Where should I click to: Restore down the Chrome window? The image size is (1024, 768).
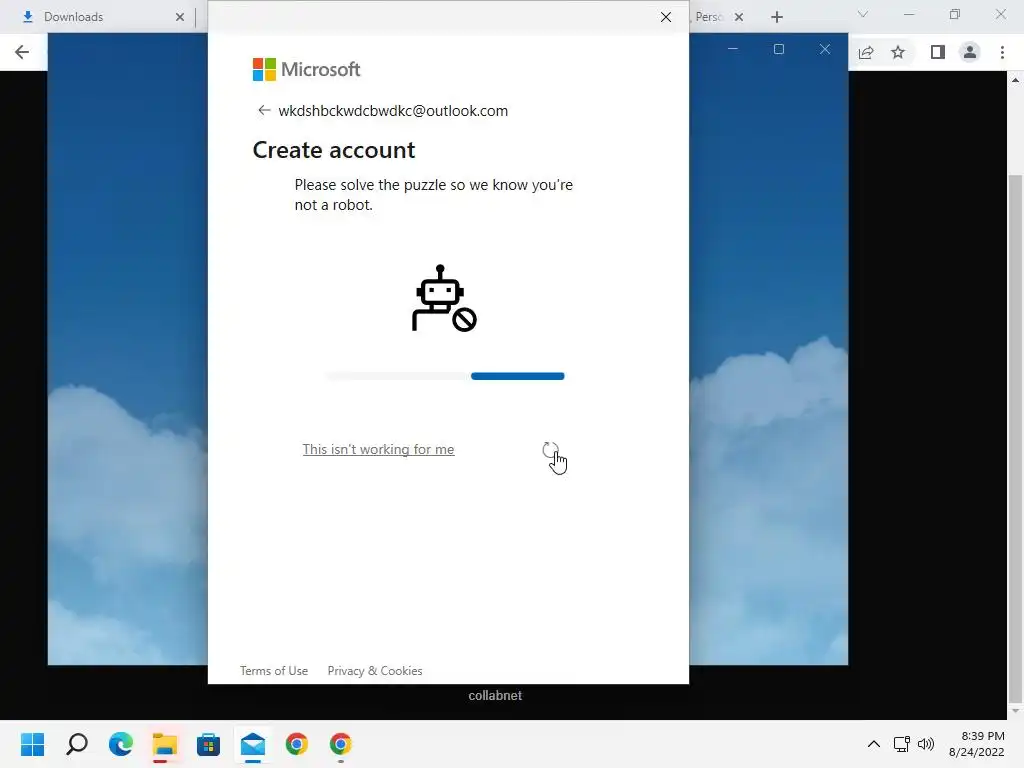click(x=955, y=14)
